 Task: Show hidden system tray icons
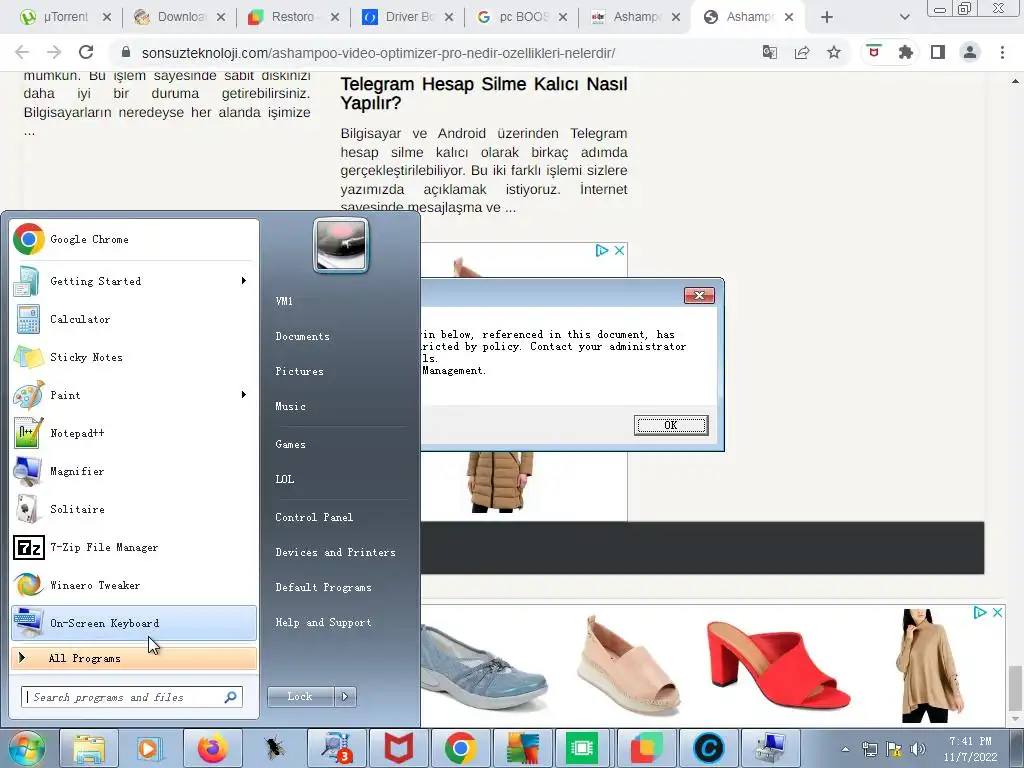[x=845, y=749]
